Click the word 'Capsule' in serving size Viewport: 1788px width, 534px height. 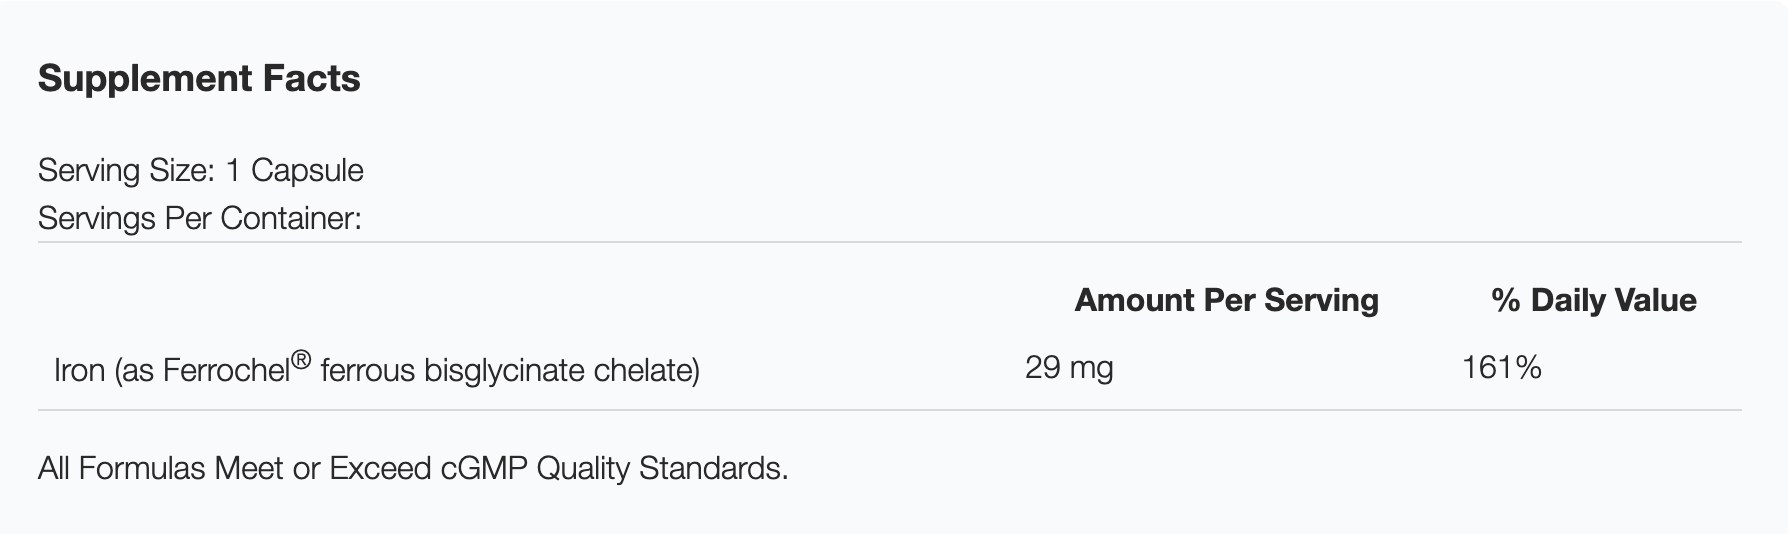click(x=307, y=171)
